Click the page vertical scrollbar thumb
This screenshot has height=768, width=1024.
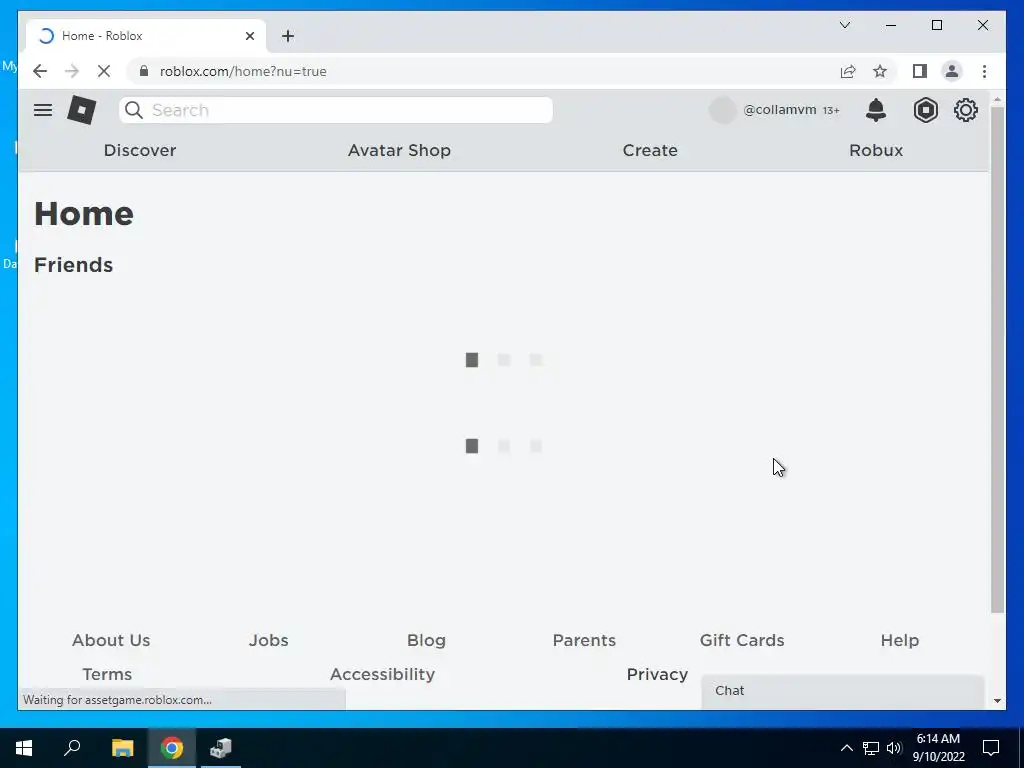[997, 359]
